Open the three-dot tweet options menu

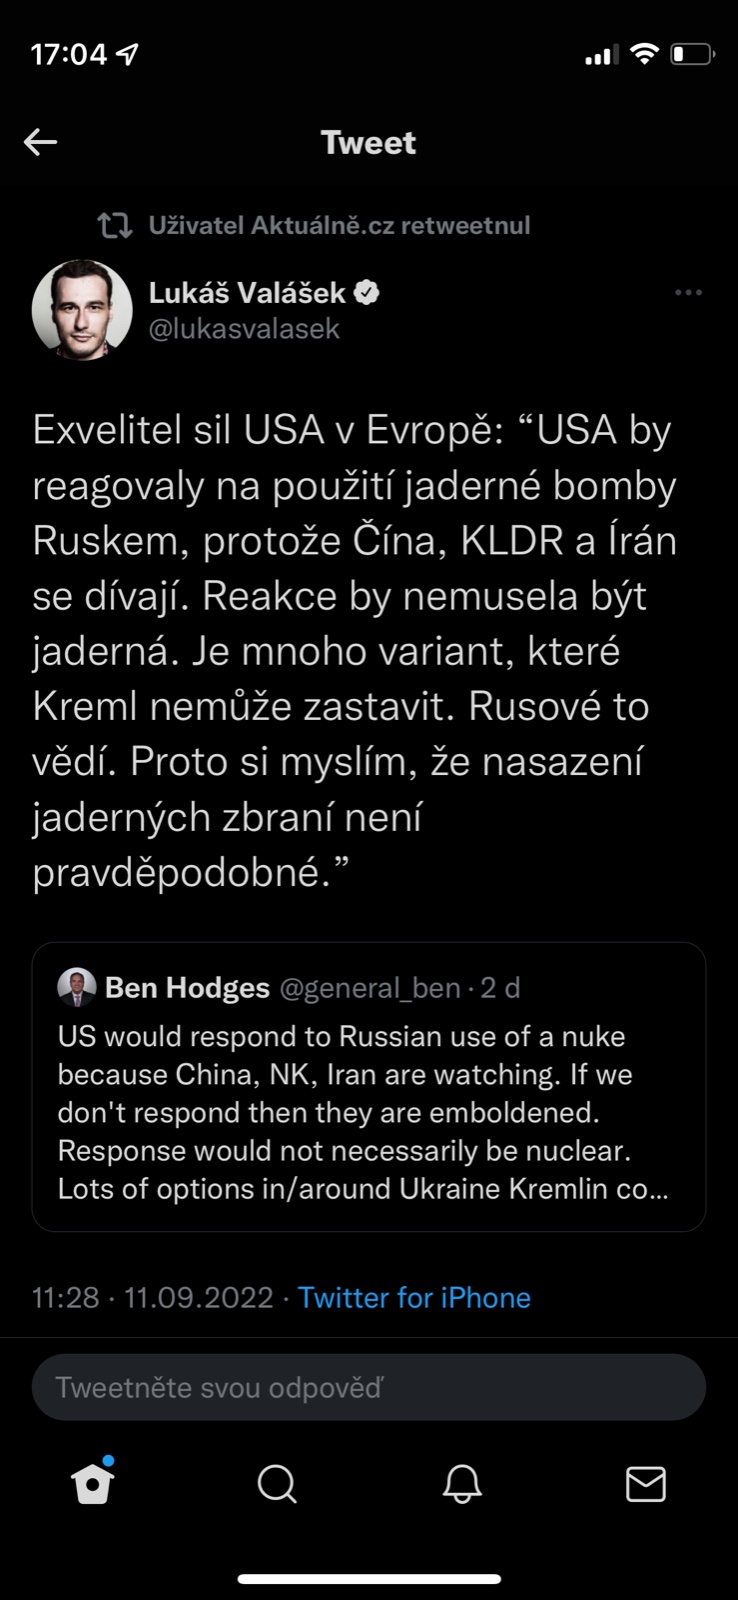[x=688, y=293]
